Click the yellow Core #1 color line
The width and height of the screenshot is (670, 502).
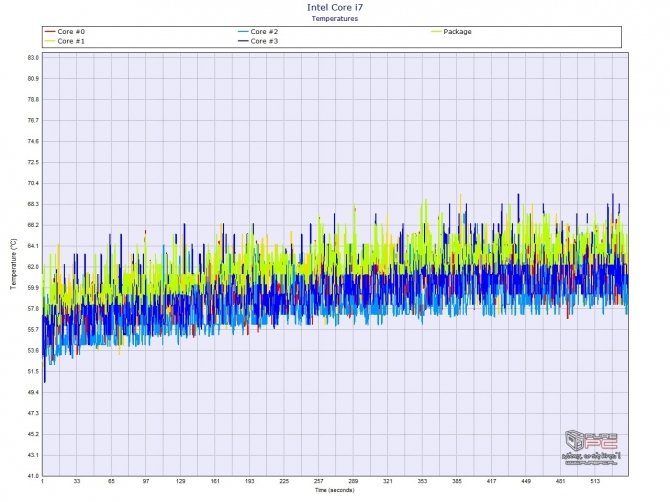point(50,41)
